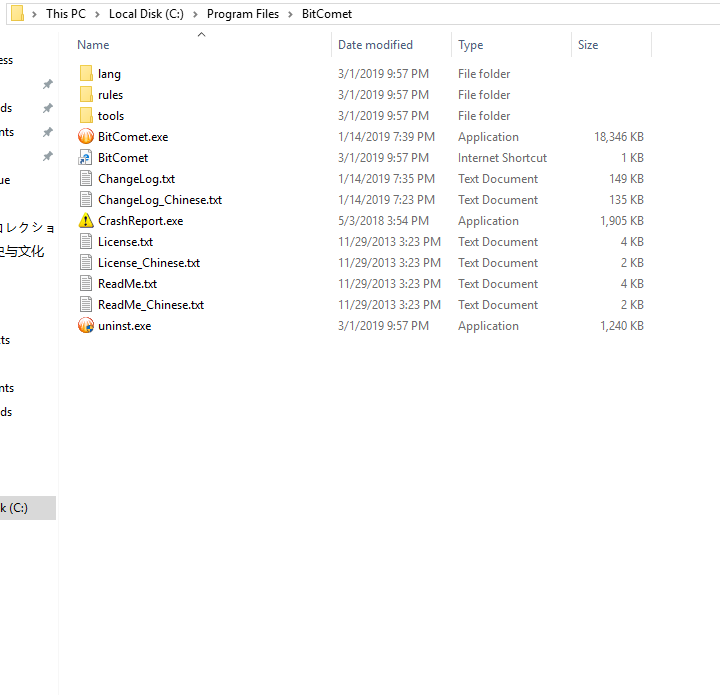The image size is (720, 695).
Task: Sort by Name column header
Action: click(93, 45)
